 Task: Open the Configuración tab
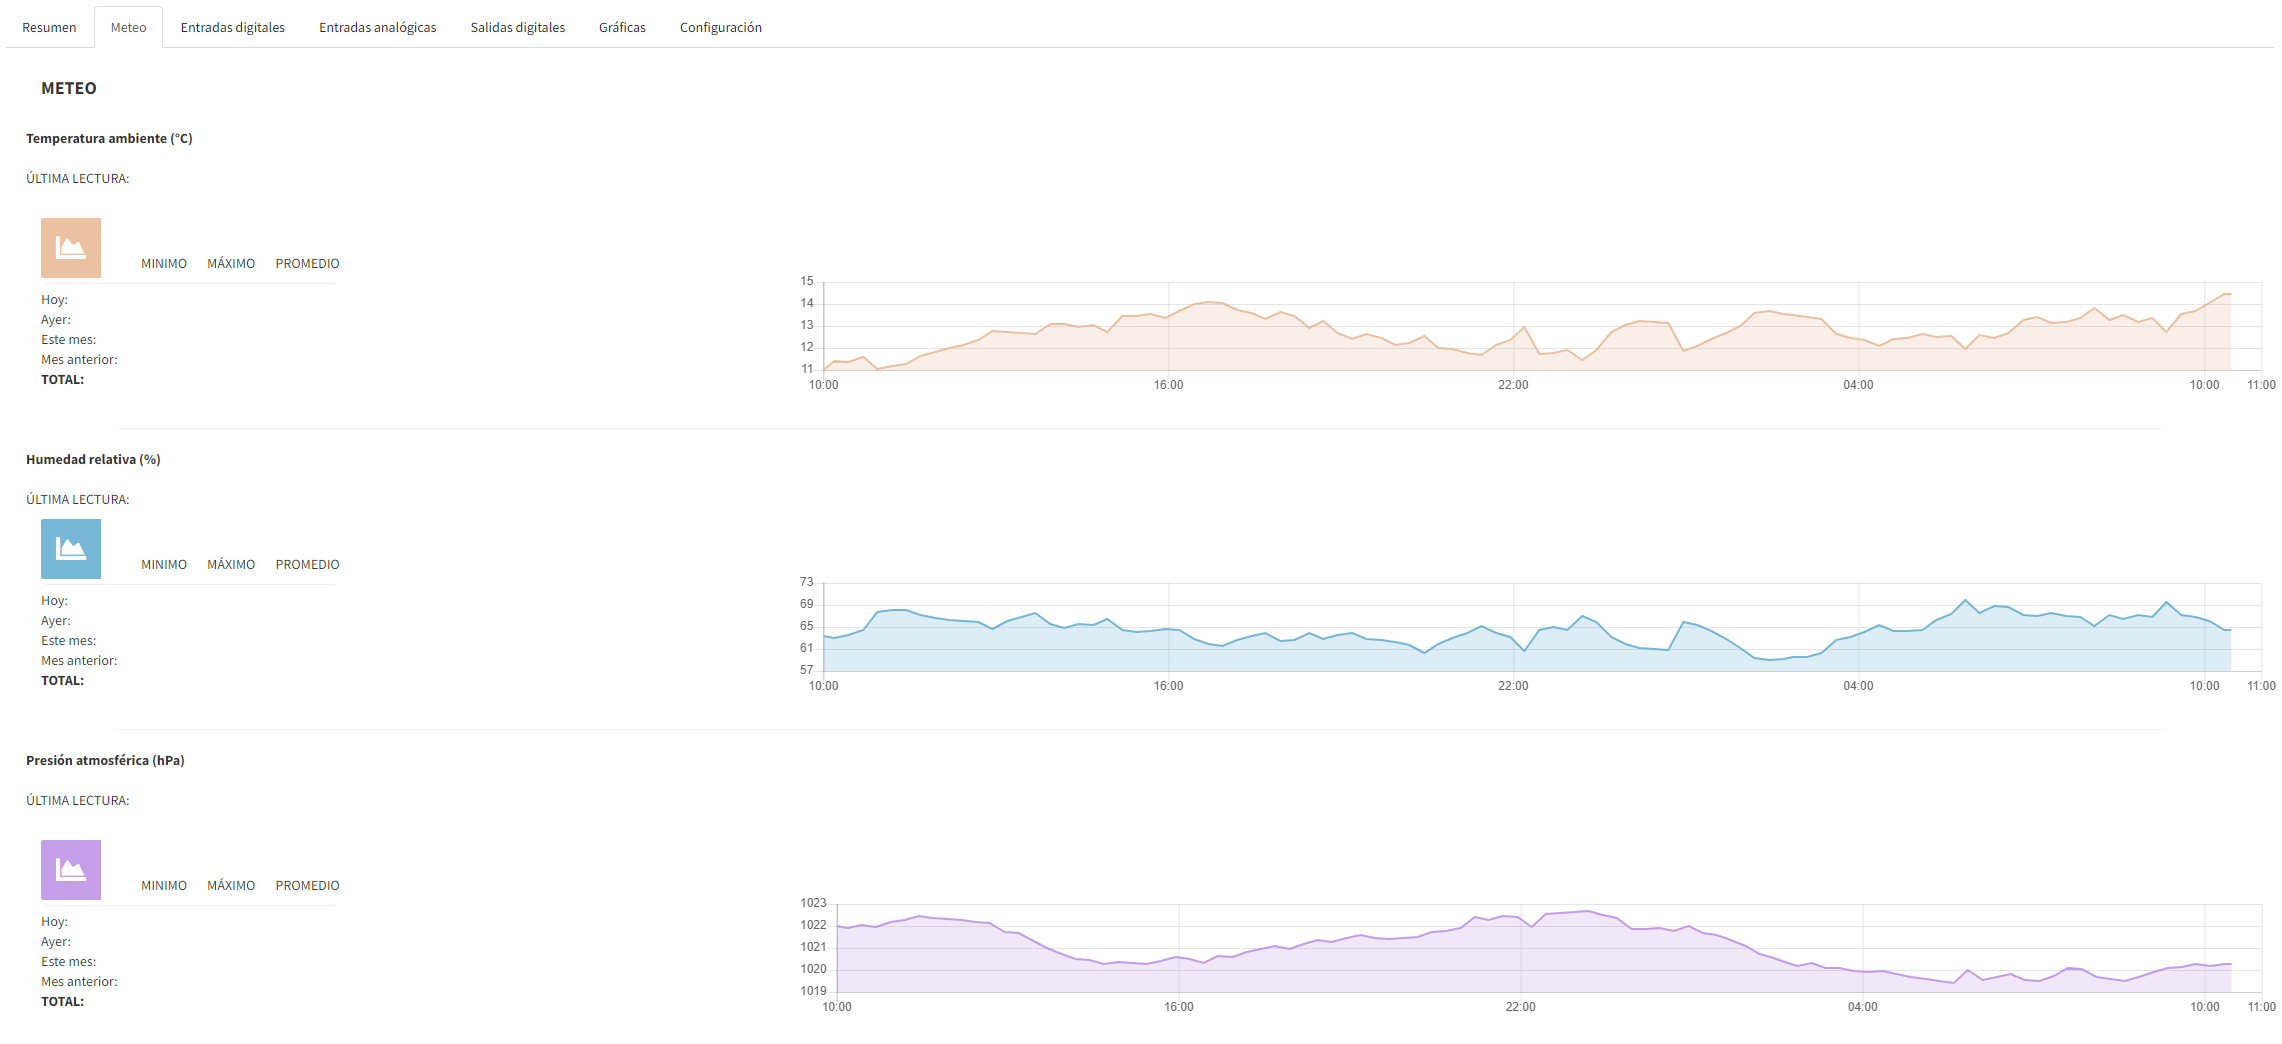click(720, 27)
